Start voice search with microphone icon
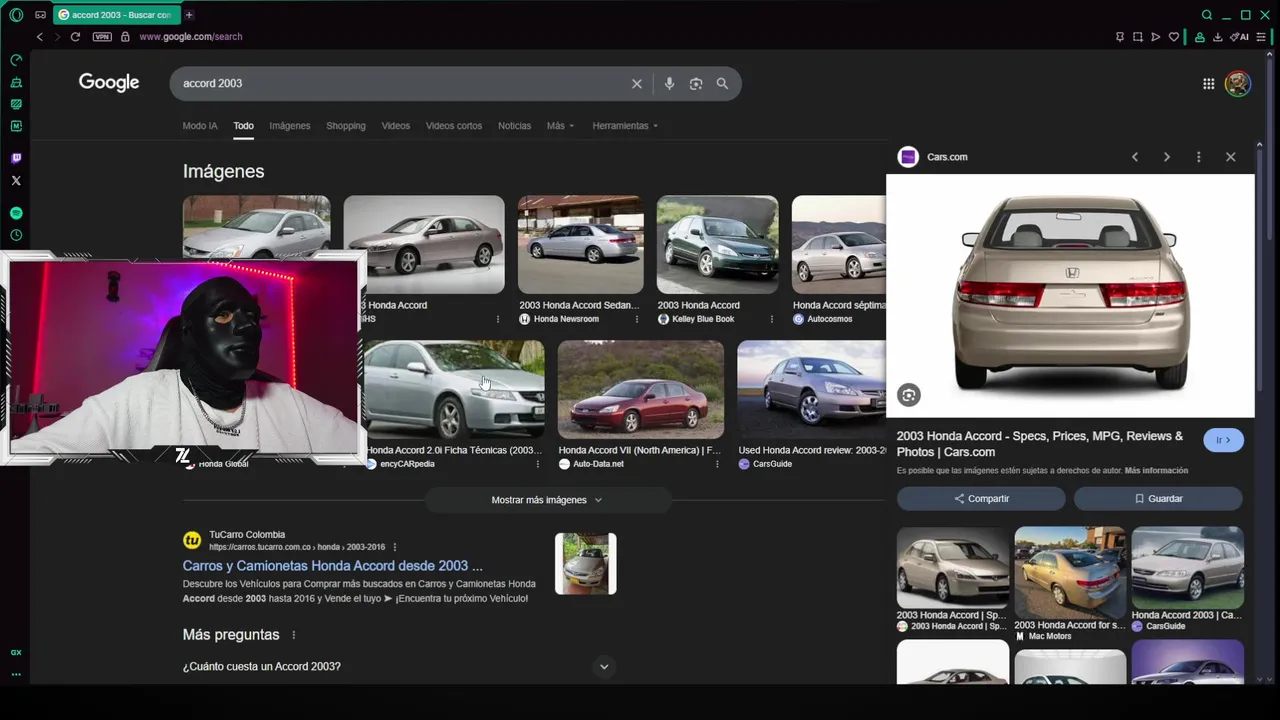Image resolution: width=1280 pixels, height=720 pixels. pos(669,84)
